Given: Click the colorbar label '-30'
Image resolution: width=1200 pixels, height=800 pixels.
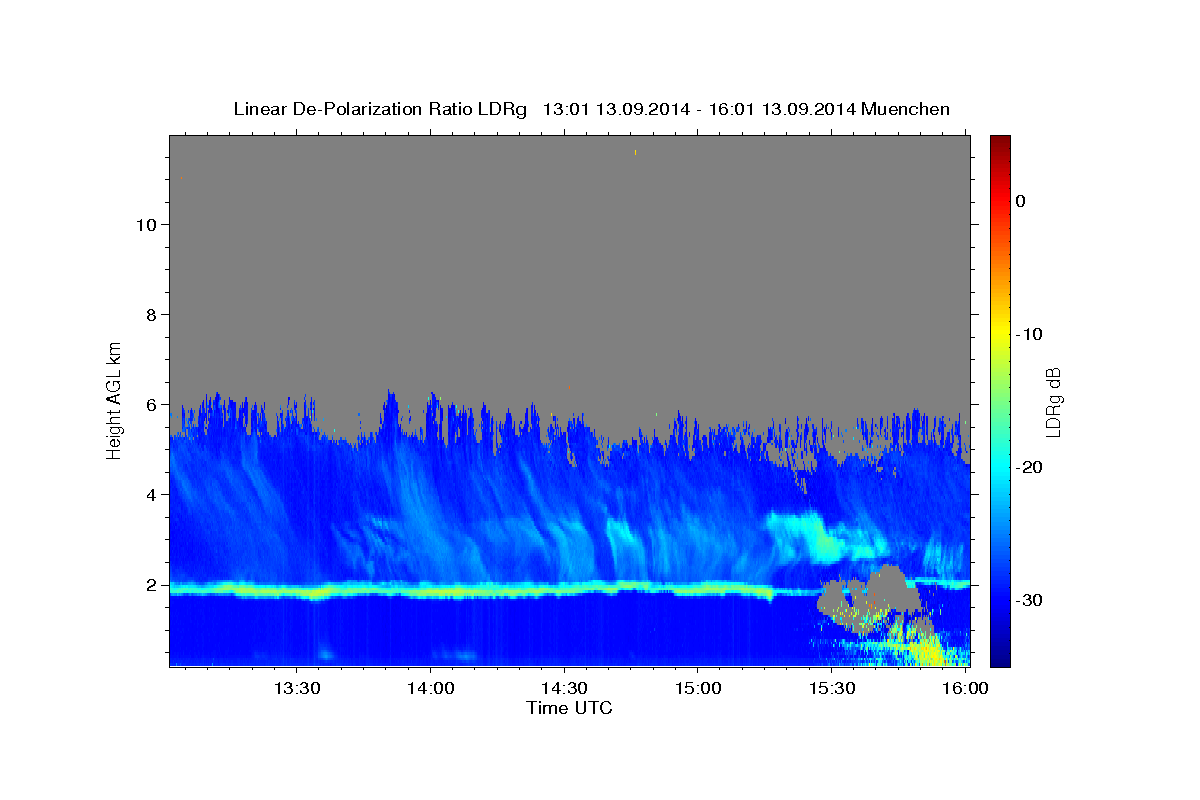Looking at the screenshot, I should click(x=1030, y=600).
